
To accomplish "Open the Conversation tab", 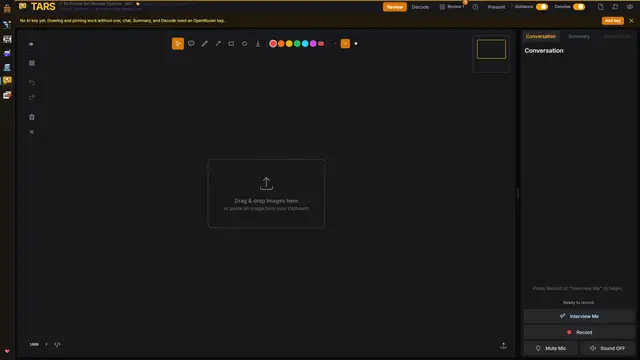I will [541, 36].
